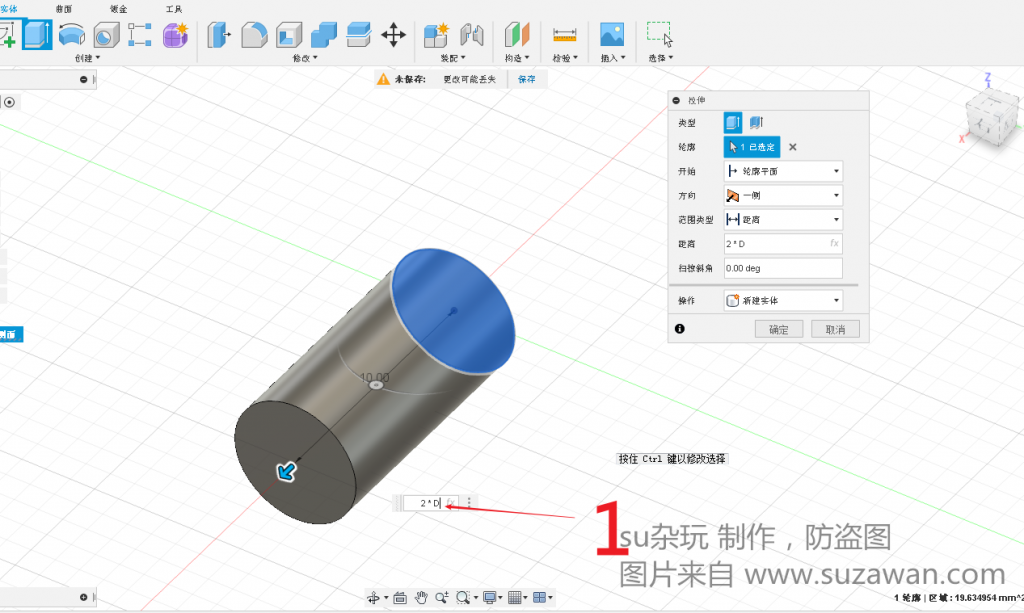Screen dimensions: 1024x613
Task: Open the 操作 operation dropdown
Action: pyautogui.click(x=783, y=300)
